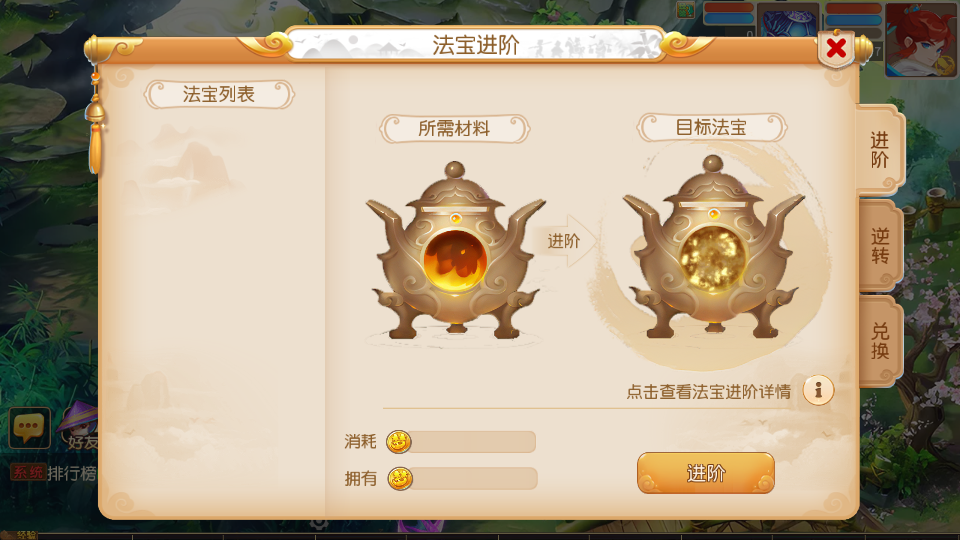The image size is (960, 540).
Task: Open the chat bubble icon
Action: [29, 427]
